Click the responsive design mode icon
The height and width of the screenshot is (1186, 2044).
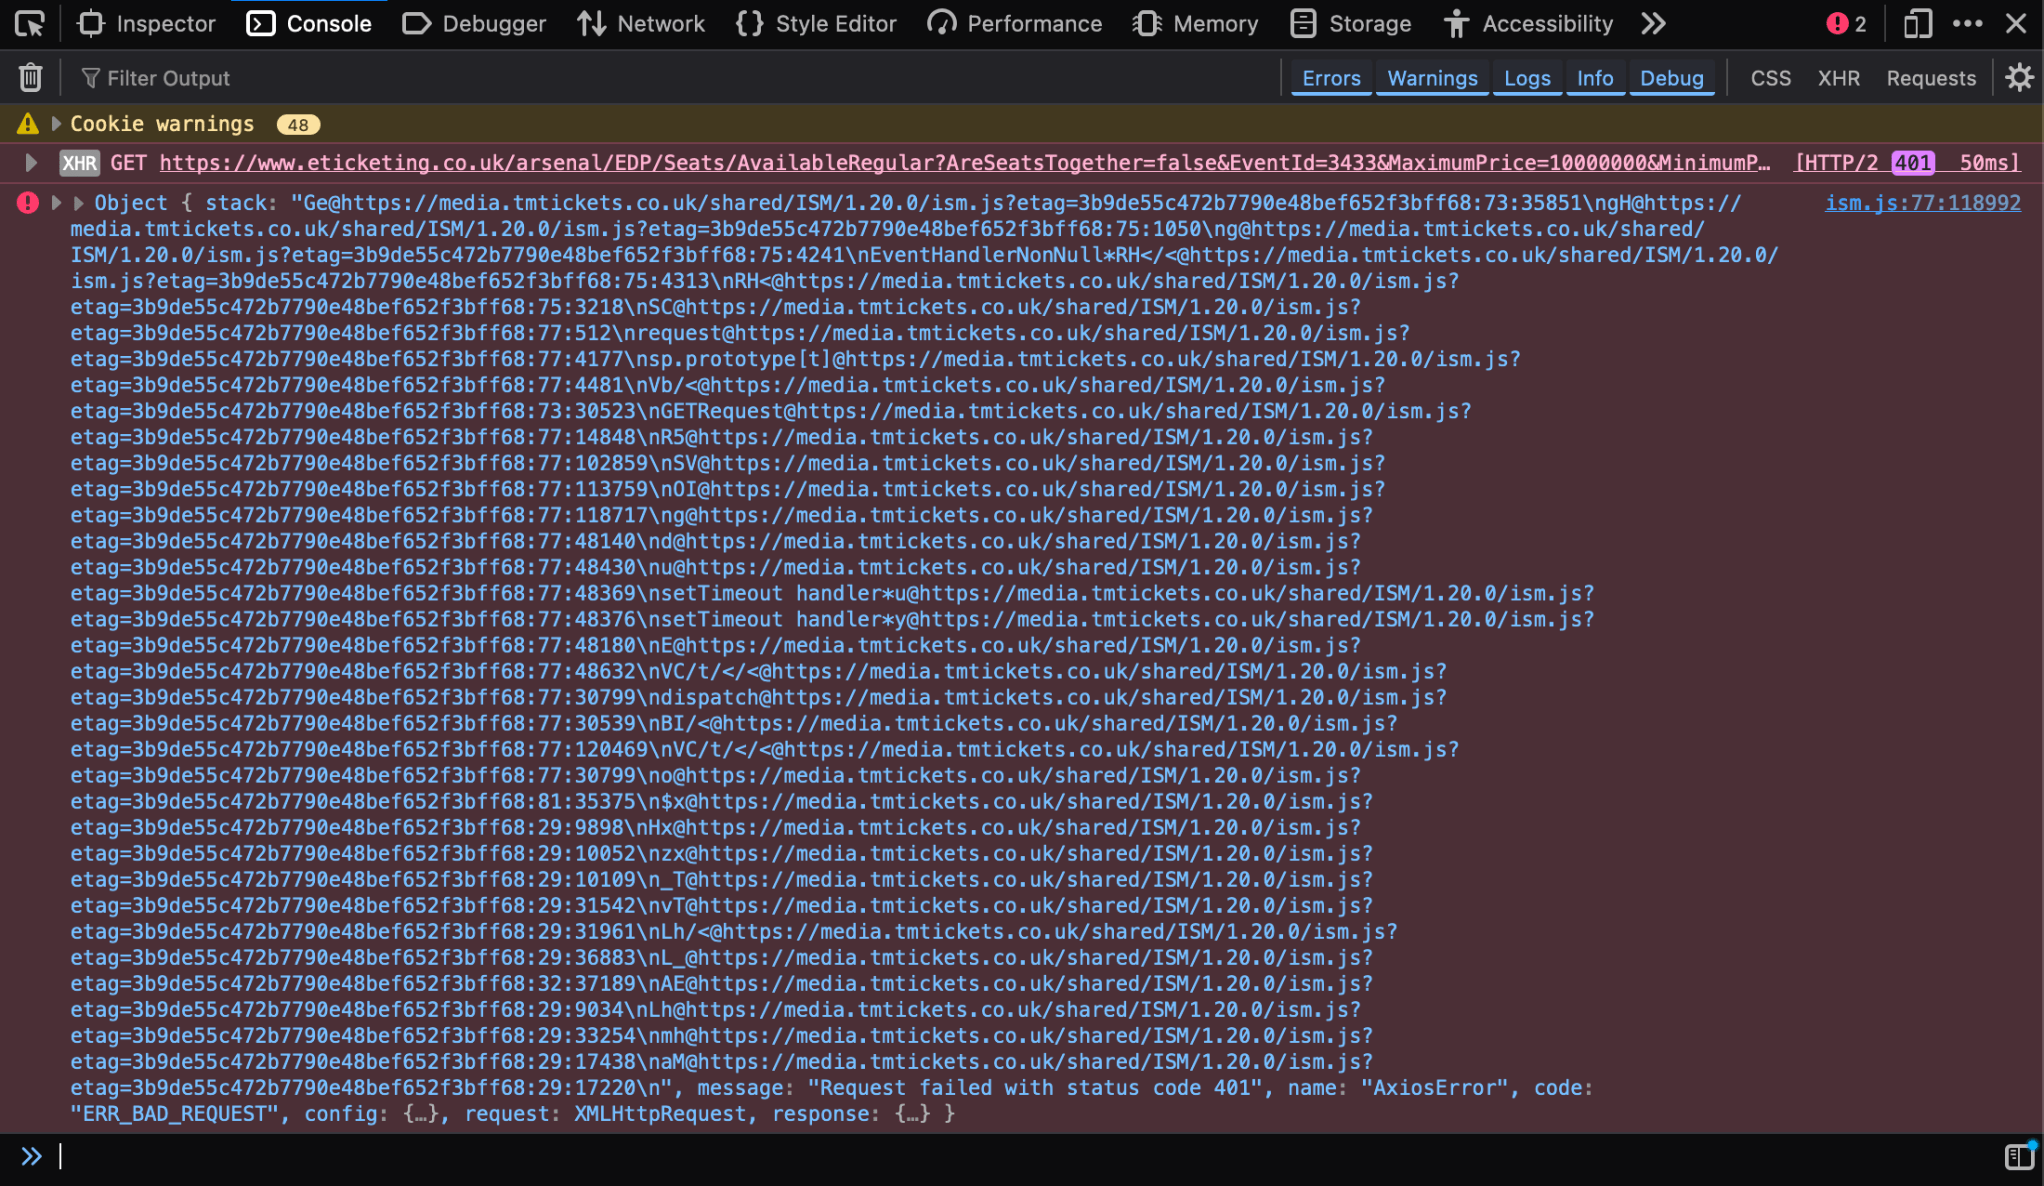coord(1916,23)
